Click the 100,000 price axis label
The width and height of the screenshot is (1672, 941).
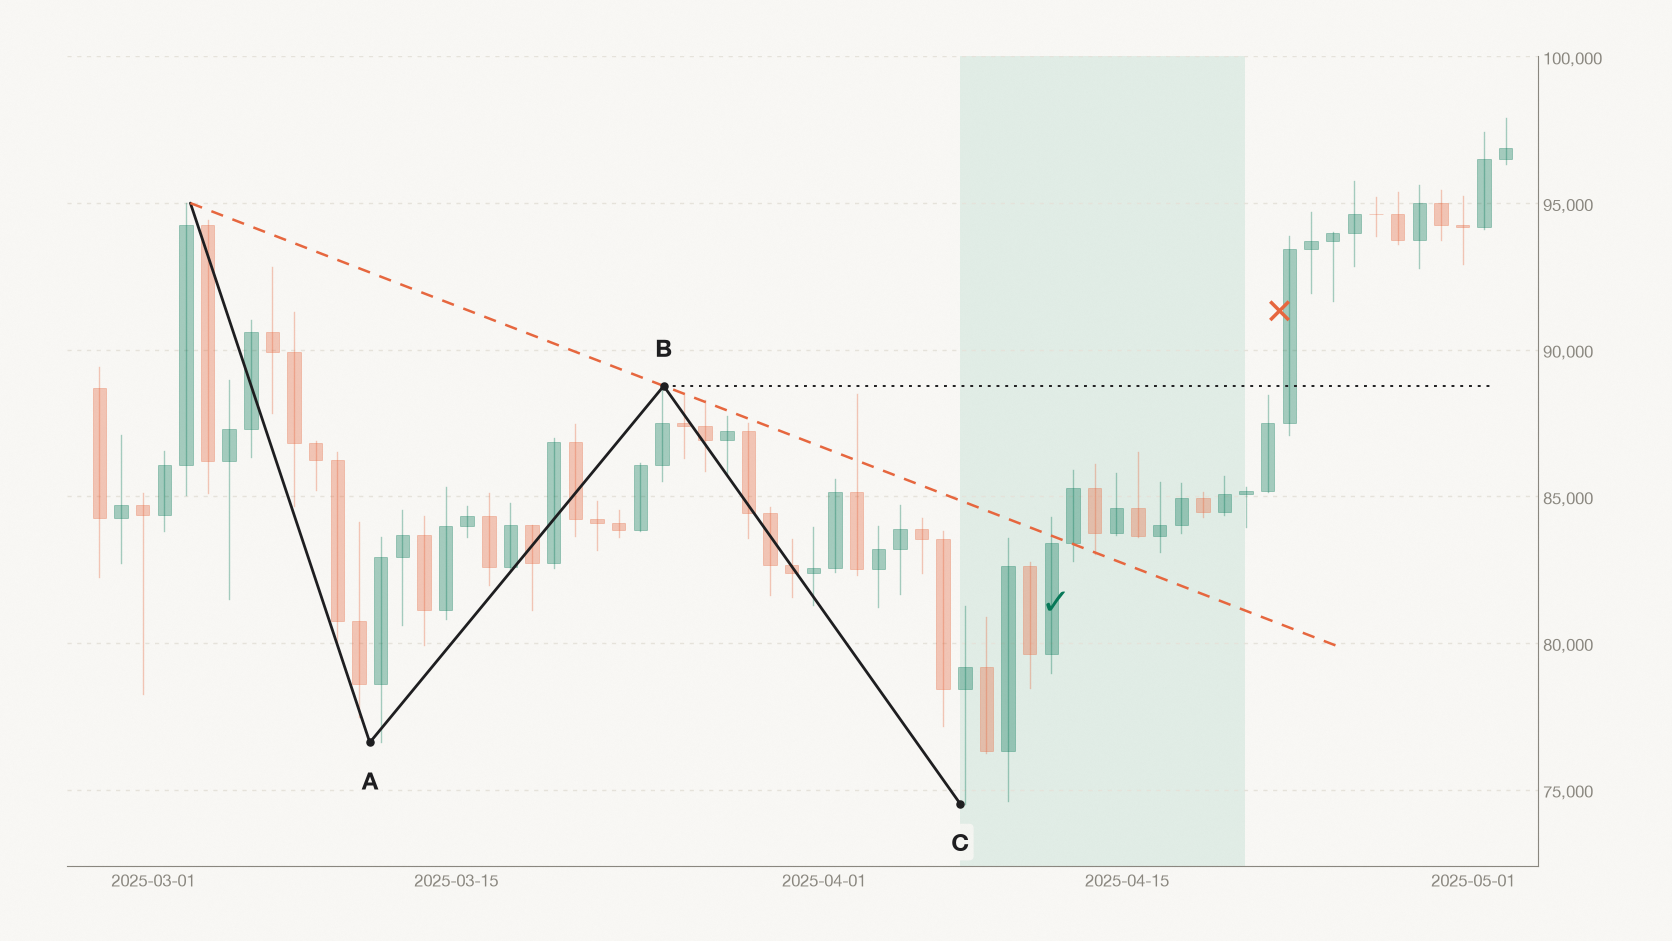[x=1572, y=59]
